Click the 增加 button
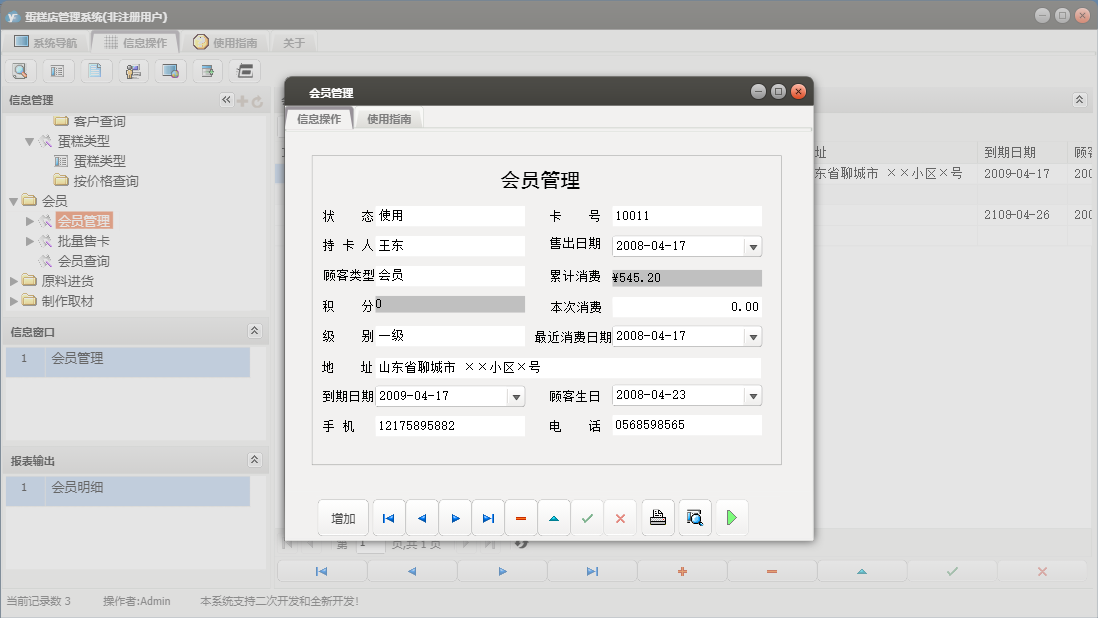This screenshot has height=618, width=1098. pyautogui.click(x=343, y=517)
